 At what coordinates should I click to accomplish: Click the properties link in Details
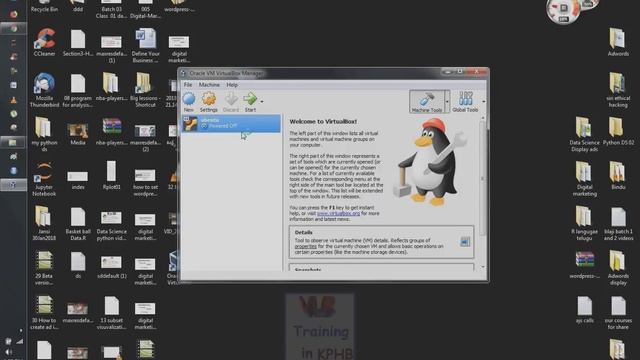pos(306,246)
